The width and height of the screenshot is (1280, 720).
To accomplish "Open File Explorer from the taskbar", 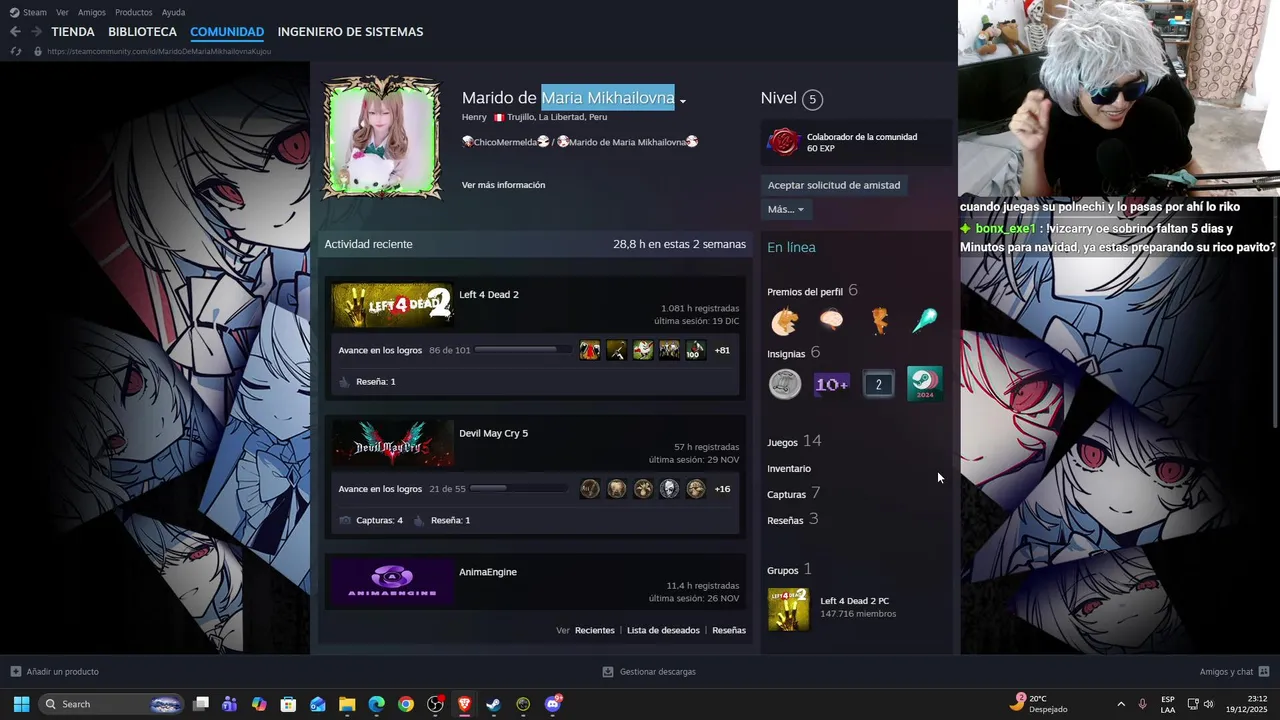I will [x=347, y=704].
